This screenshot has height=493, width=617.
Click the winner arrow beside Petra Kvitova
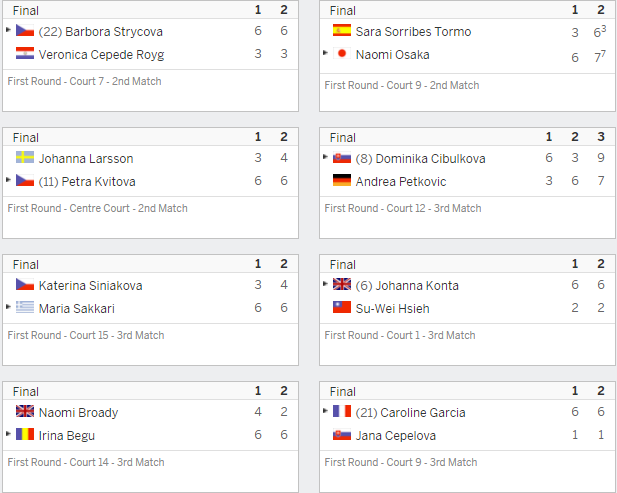click(8, 180)
